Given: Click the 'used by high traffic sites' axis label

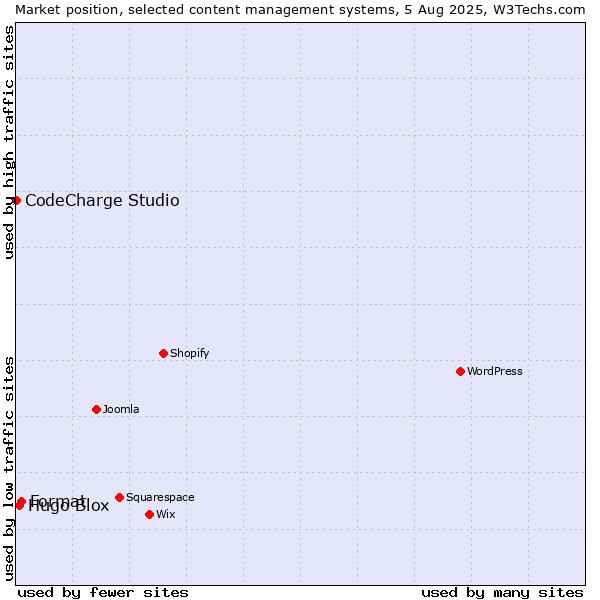Looking at the screenshot, I should pos(8,142).
